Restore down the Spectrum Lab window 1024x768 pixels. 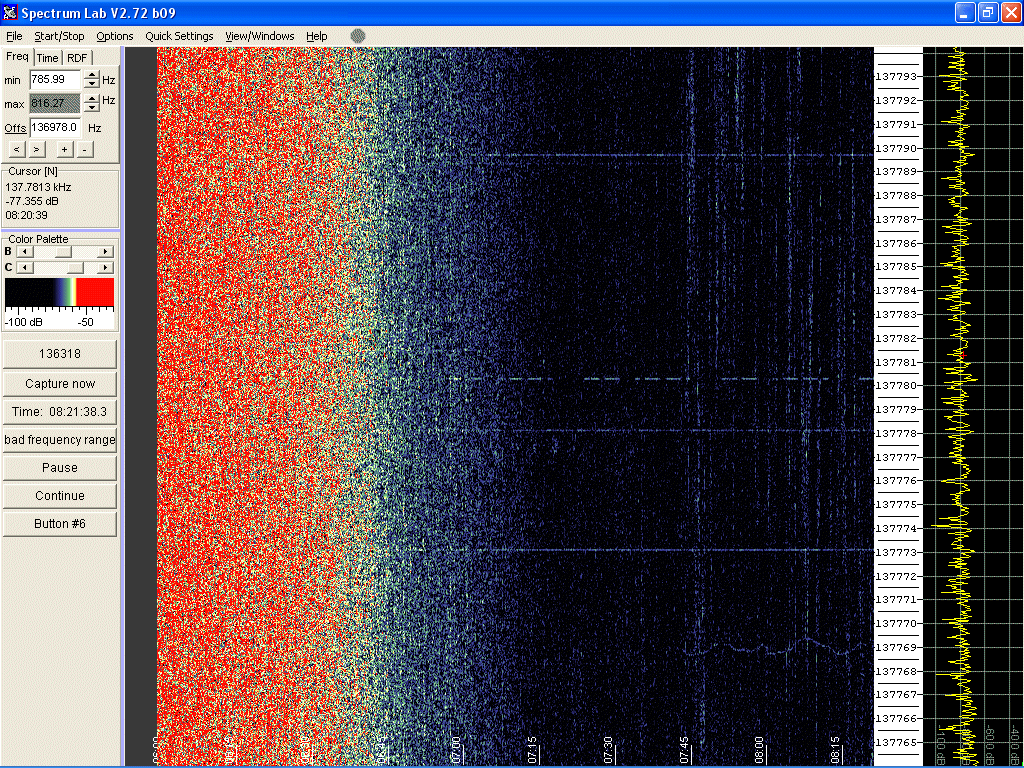click(988, 12)
